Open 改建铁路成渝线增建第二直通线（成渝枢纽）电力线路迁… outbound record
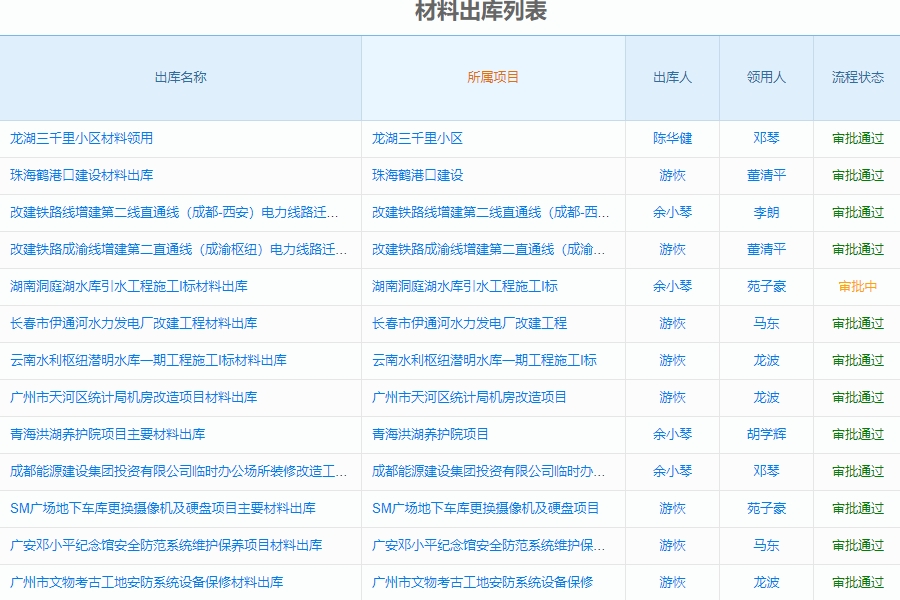This screenshot has height=600, width=900. tap(179, 249)
